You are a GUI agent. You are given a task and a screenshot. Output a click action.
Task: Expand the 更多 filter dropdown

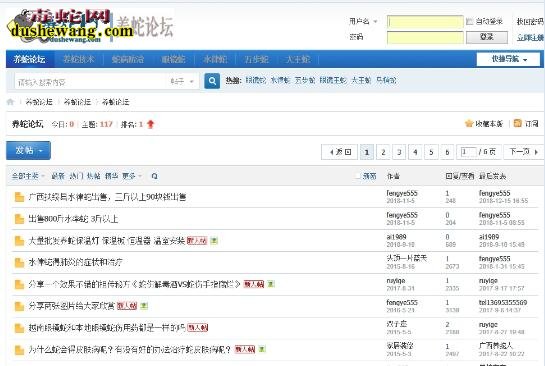click(132, 176)
